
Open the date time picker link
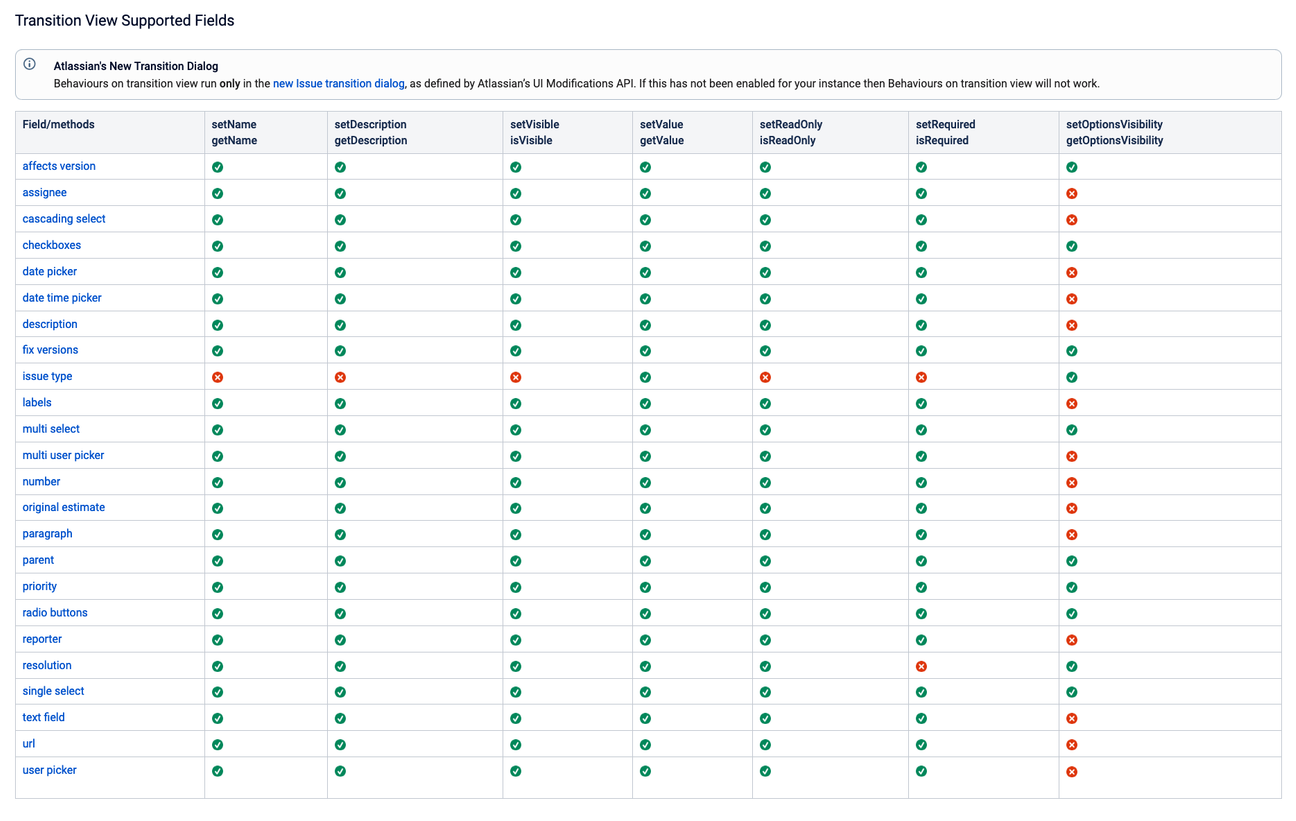point(62,298)
